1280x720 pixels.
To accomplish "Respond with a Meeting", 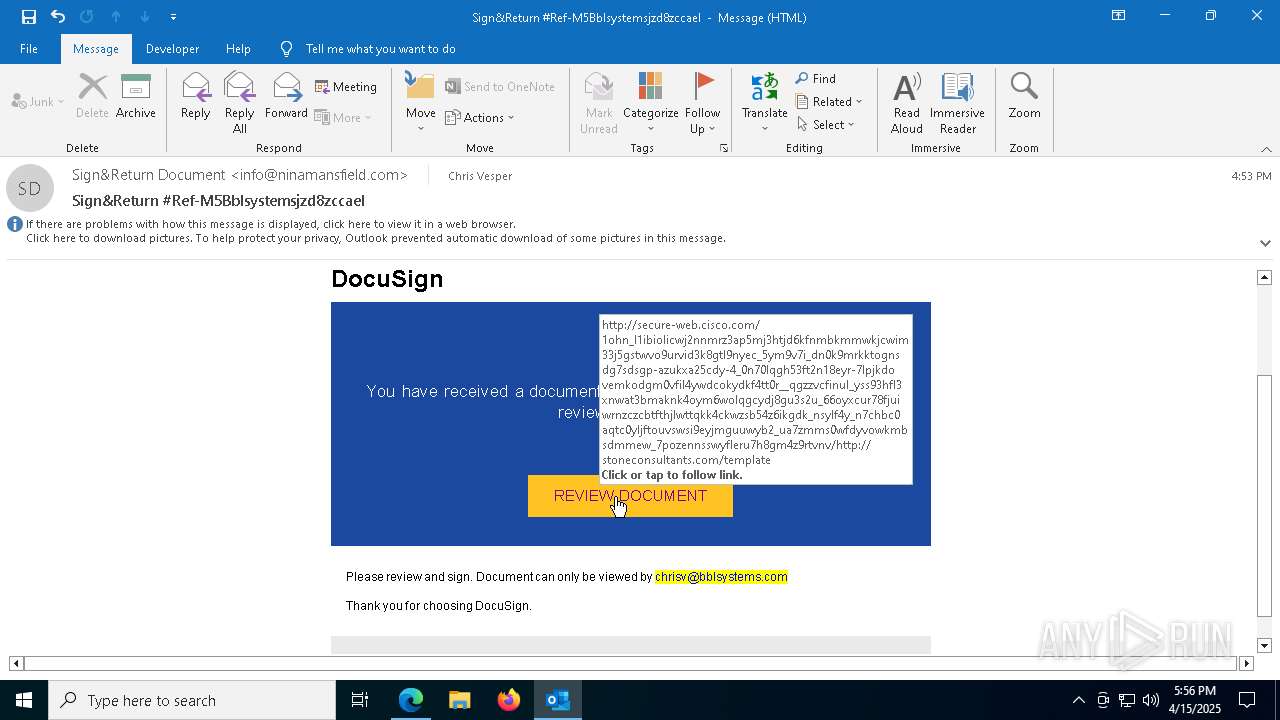I will click(346, 87).
